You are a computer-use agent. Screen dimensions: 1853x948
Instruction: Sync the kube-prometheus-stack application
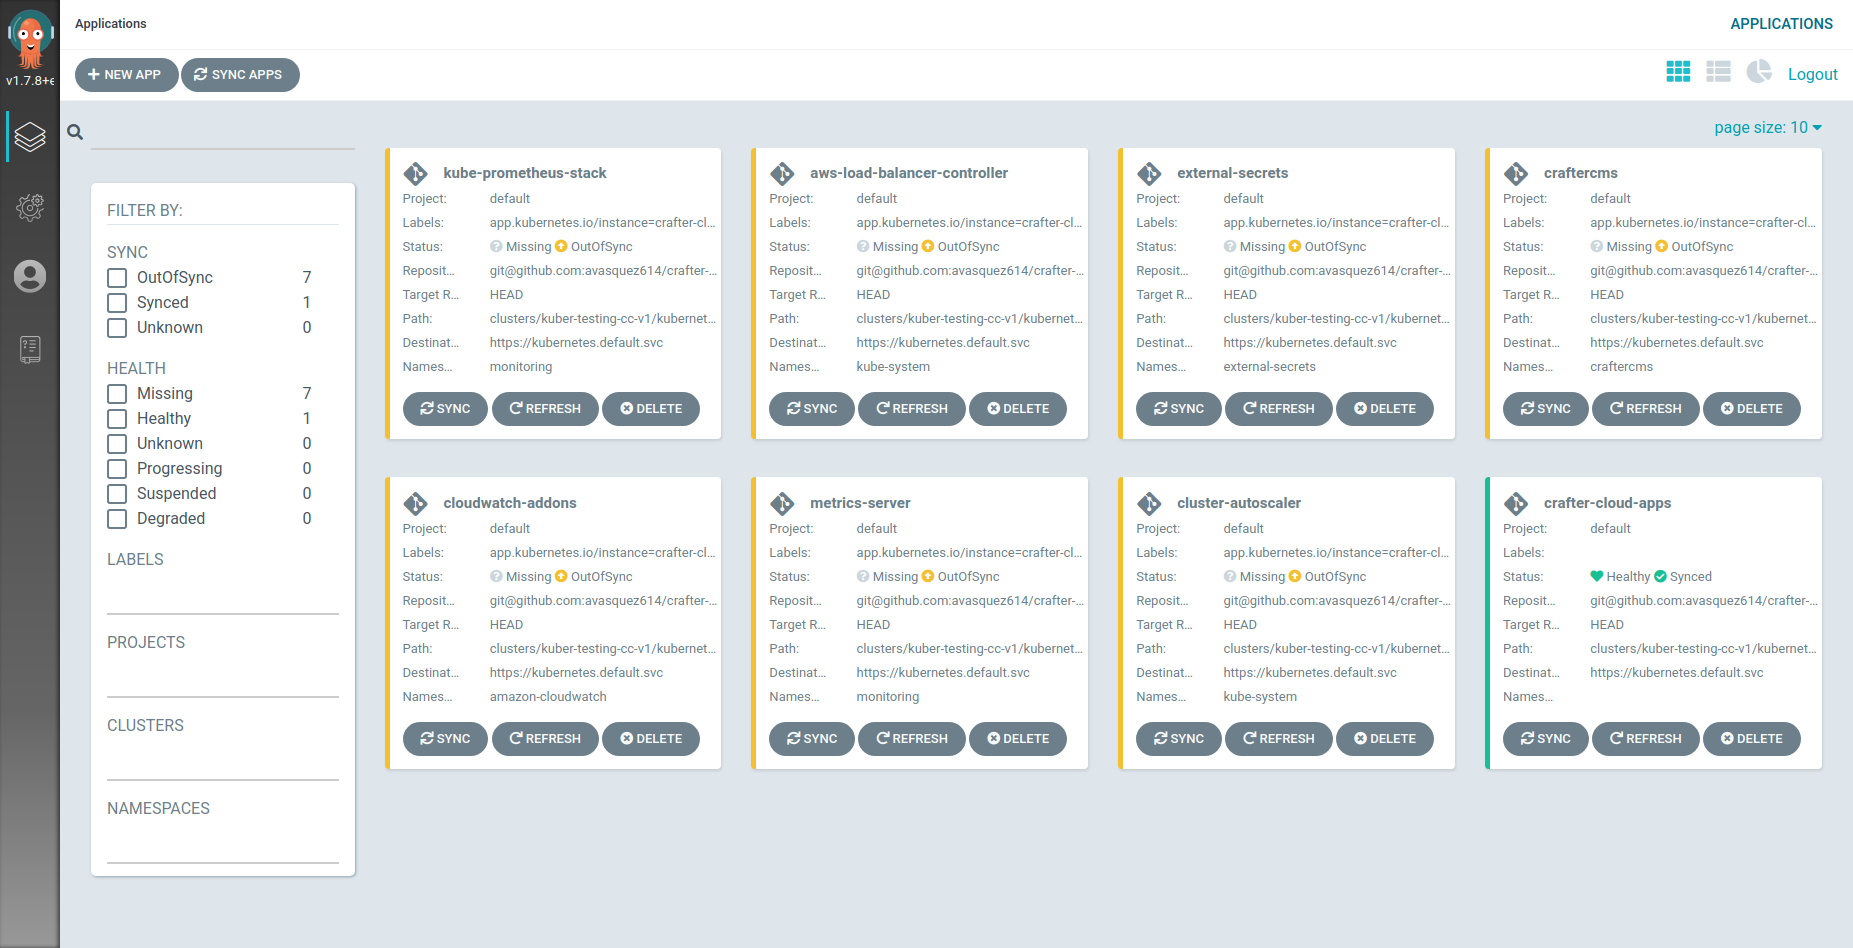click(x=445, y=409)
